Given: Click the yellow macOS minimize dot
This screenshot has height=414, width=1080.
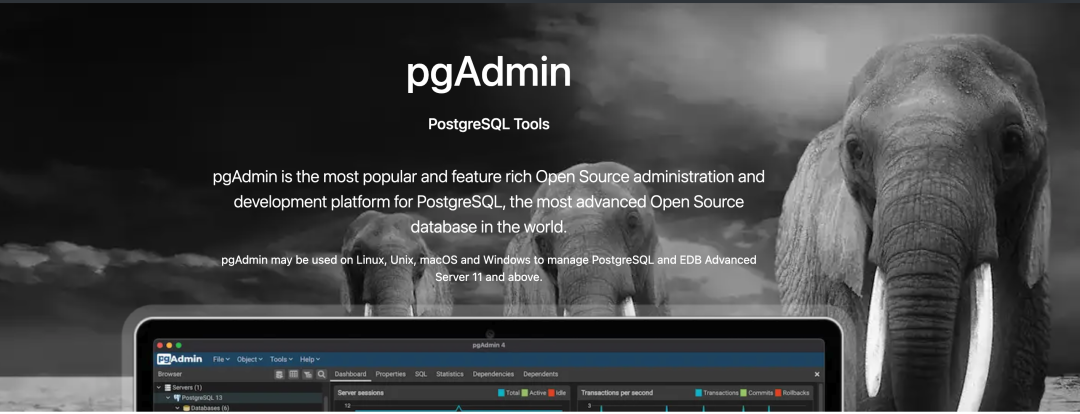Looking at the screenshot, I should 169,345.
